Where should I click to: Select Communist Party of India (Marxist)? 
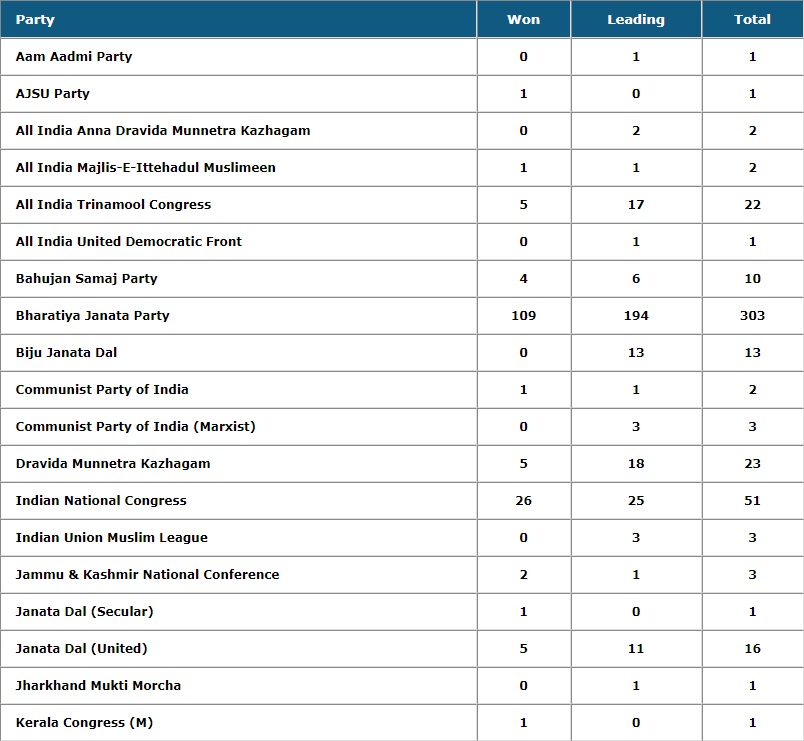(x=135, y=426)
